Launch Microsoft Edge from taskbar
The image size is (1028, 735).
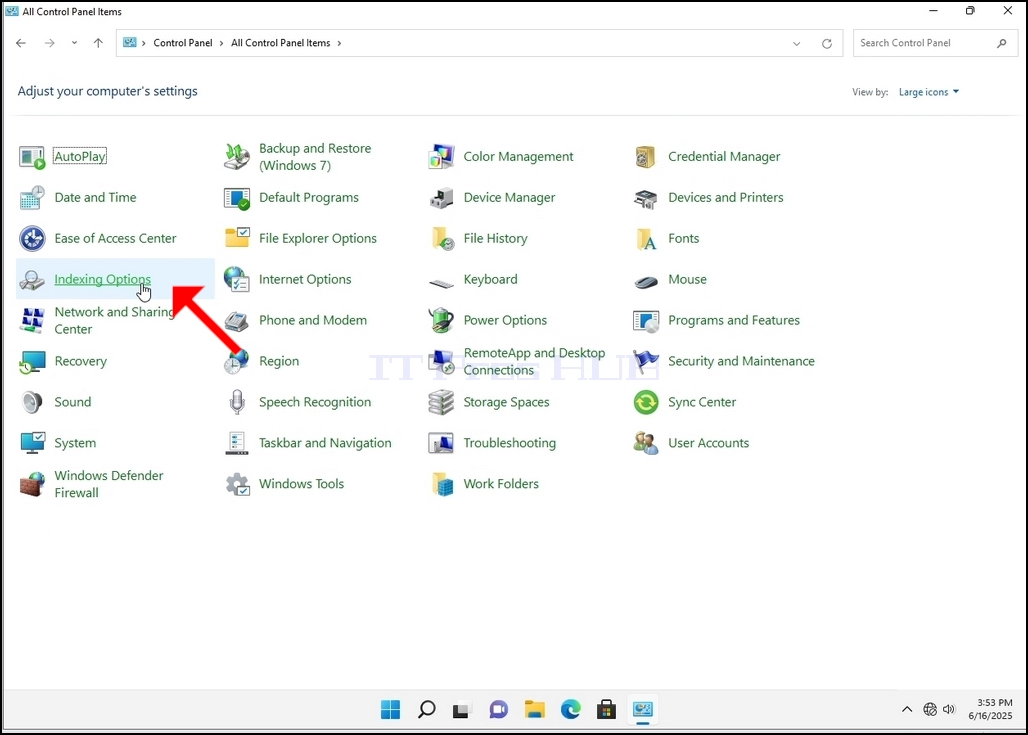click(570, 709)
